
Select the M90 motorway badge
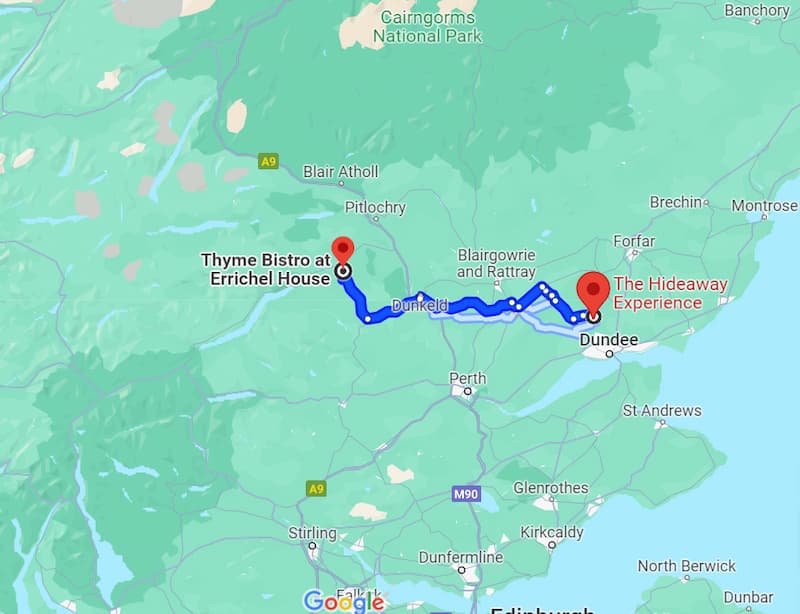click(x=466, y=494)
